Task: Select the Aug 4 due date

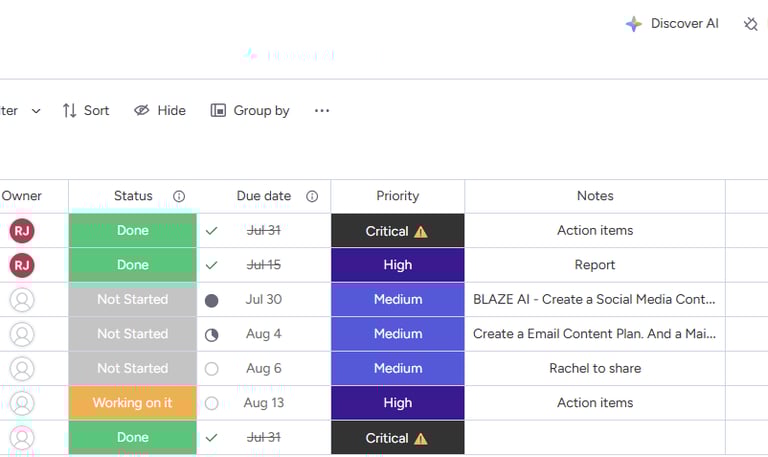Action: [264, 334]
